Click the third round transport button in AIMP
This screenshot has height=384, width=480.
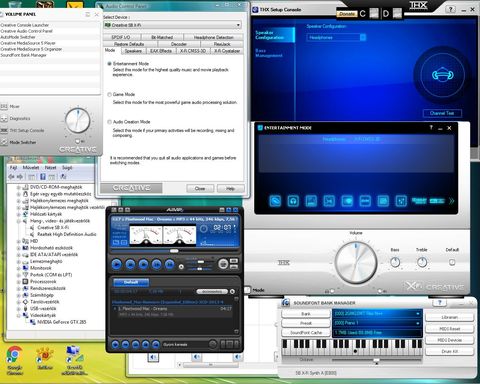143,264
